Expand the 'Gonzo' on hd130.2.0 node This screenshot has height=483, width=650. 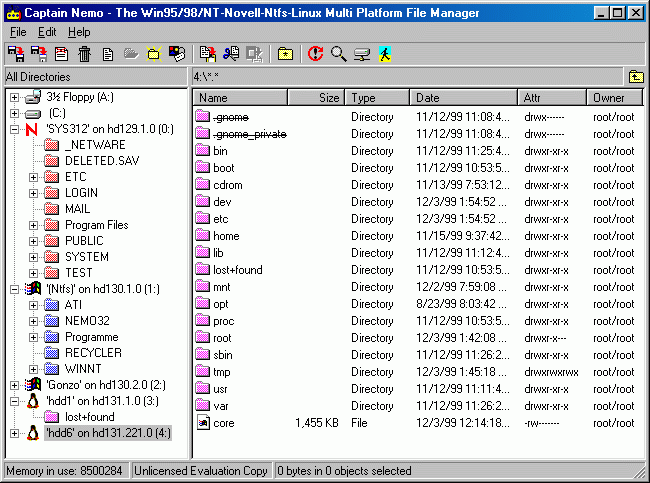point(14,385)
